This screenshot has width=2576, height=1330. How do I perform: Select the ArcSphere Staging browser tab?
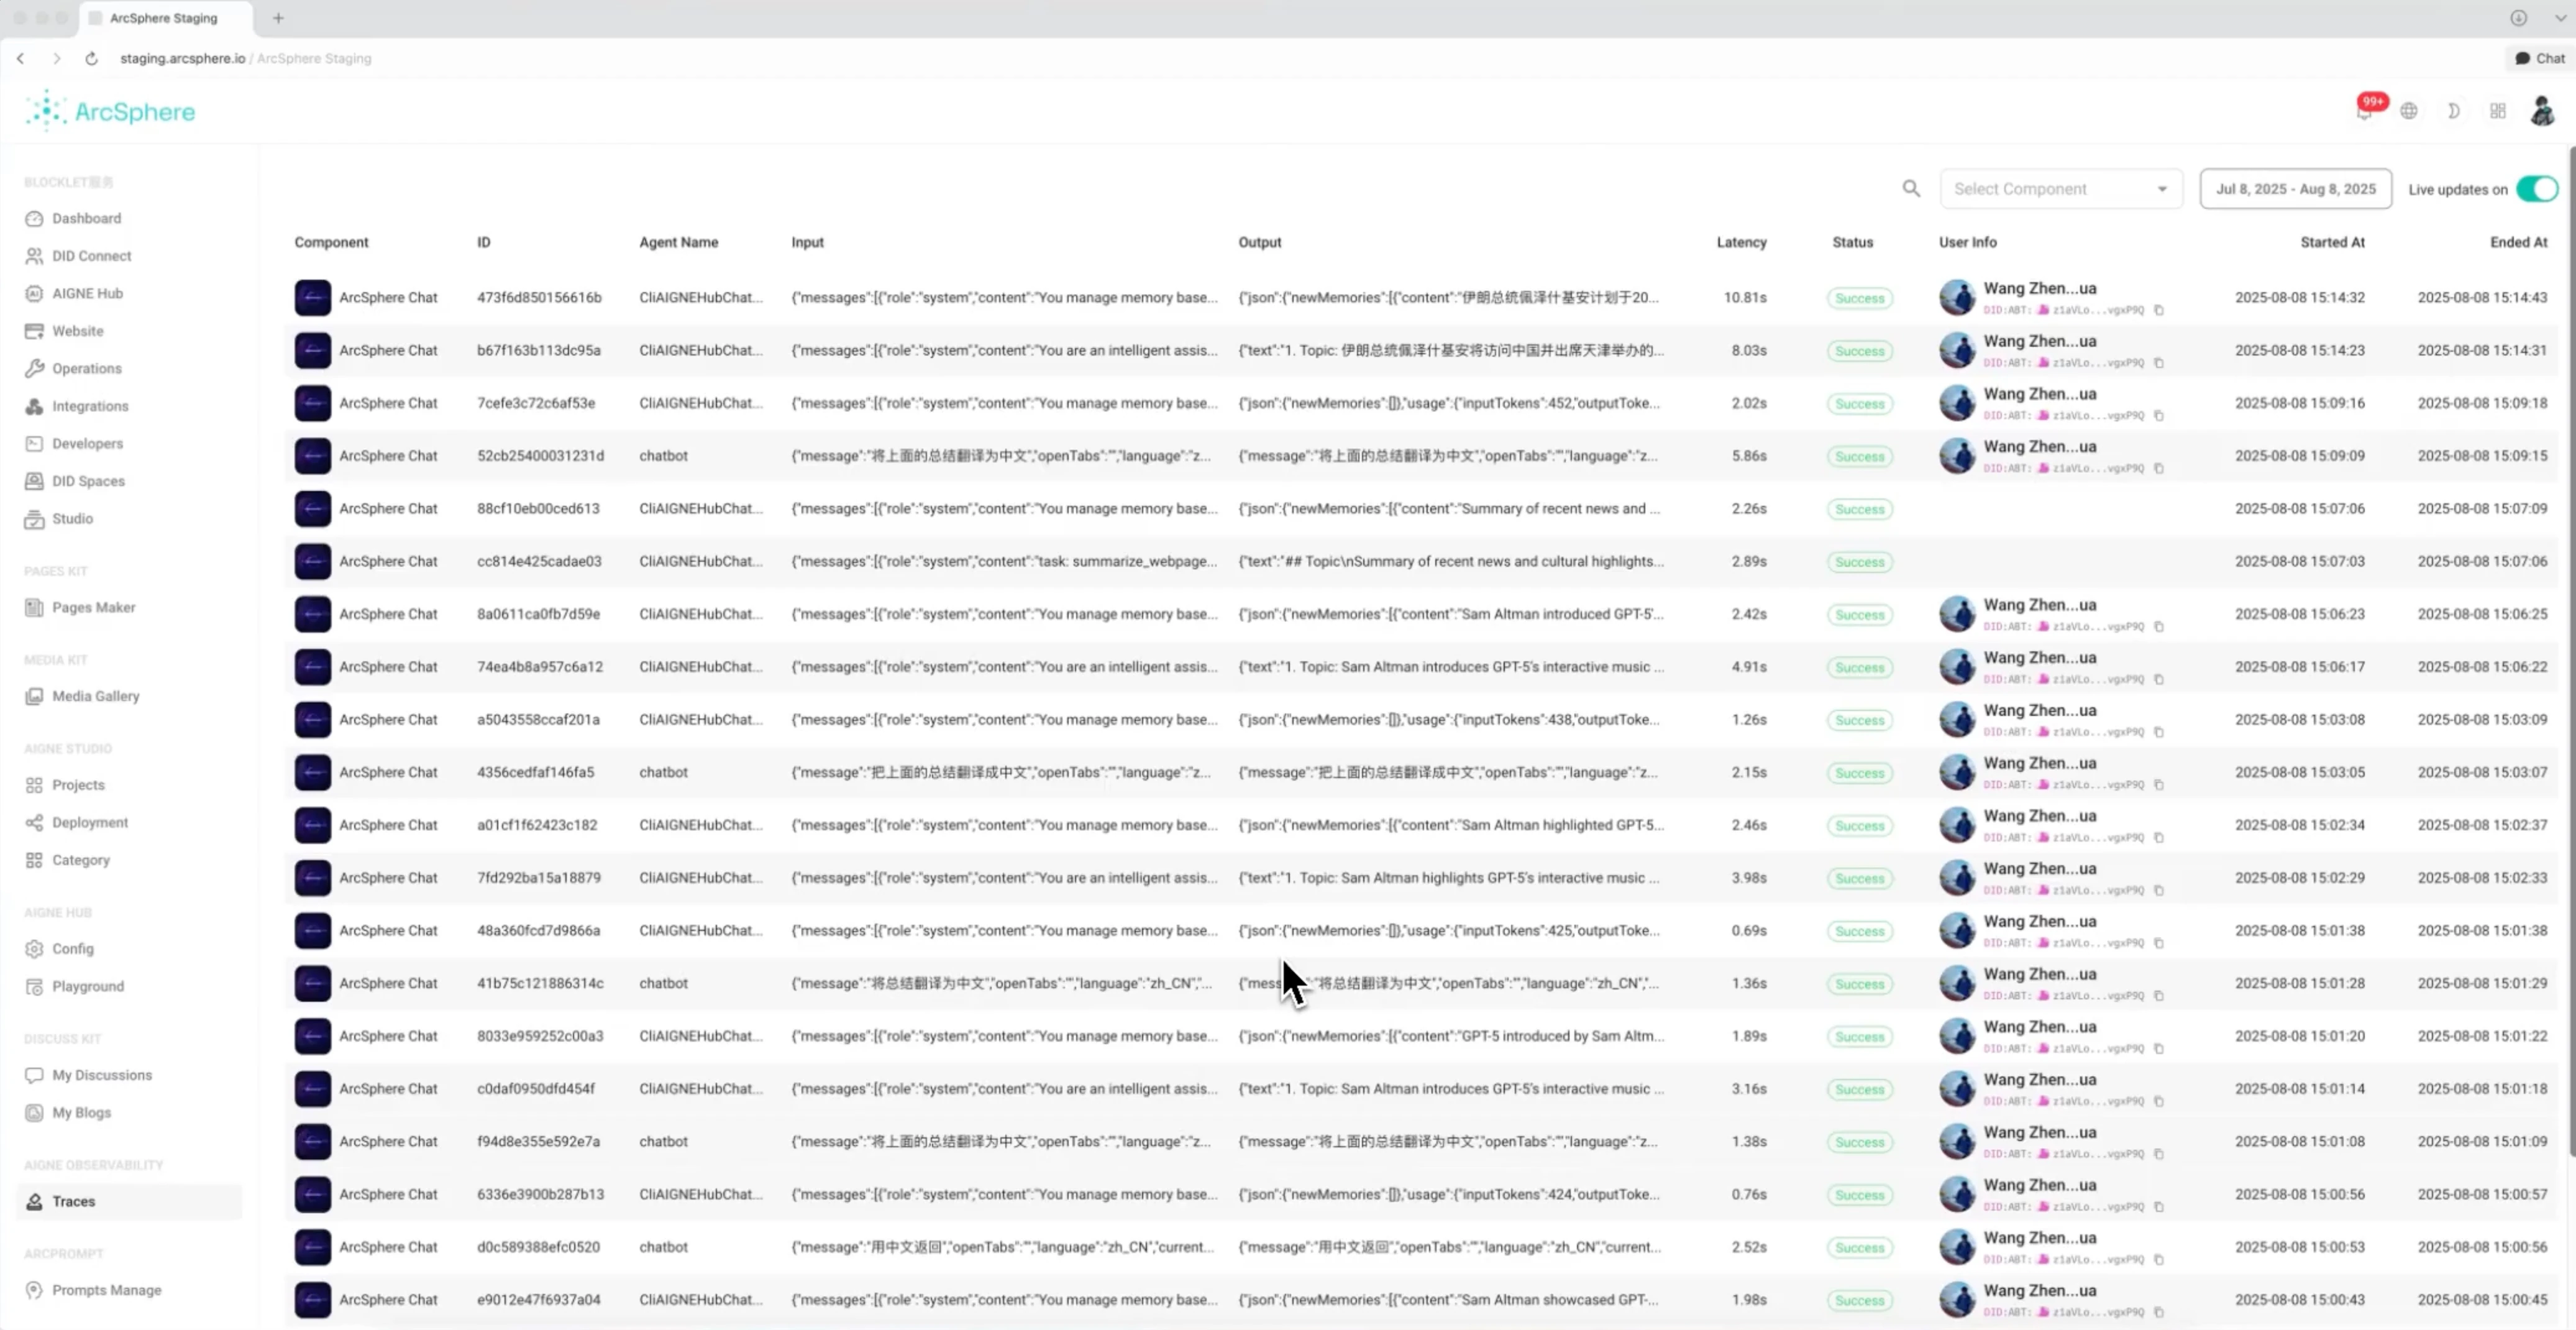tap(163, 18)
